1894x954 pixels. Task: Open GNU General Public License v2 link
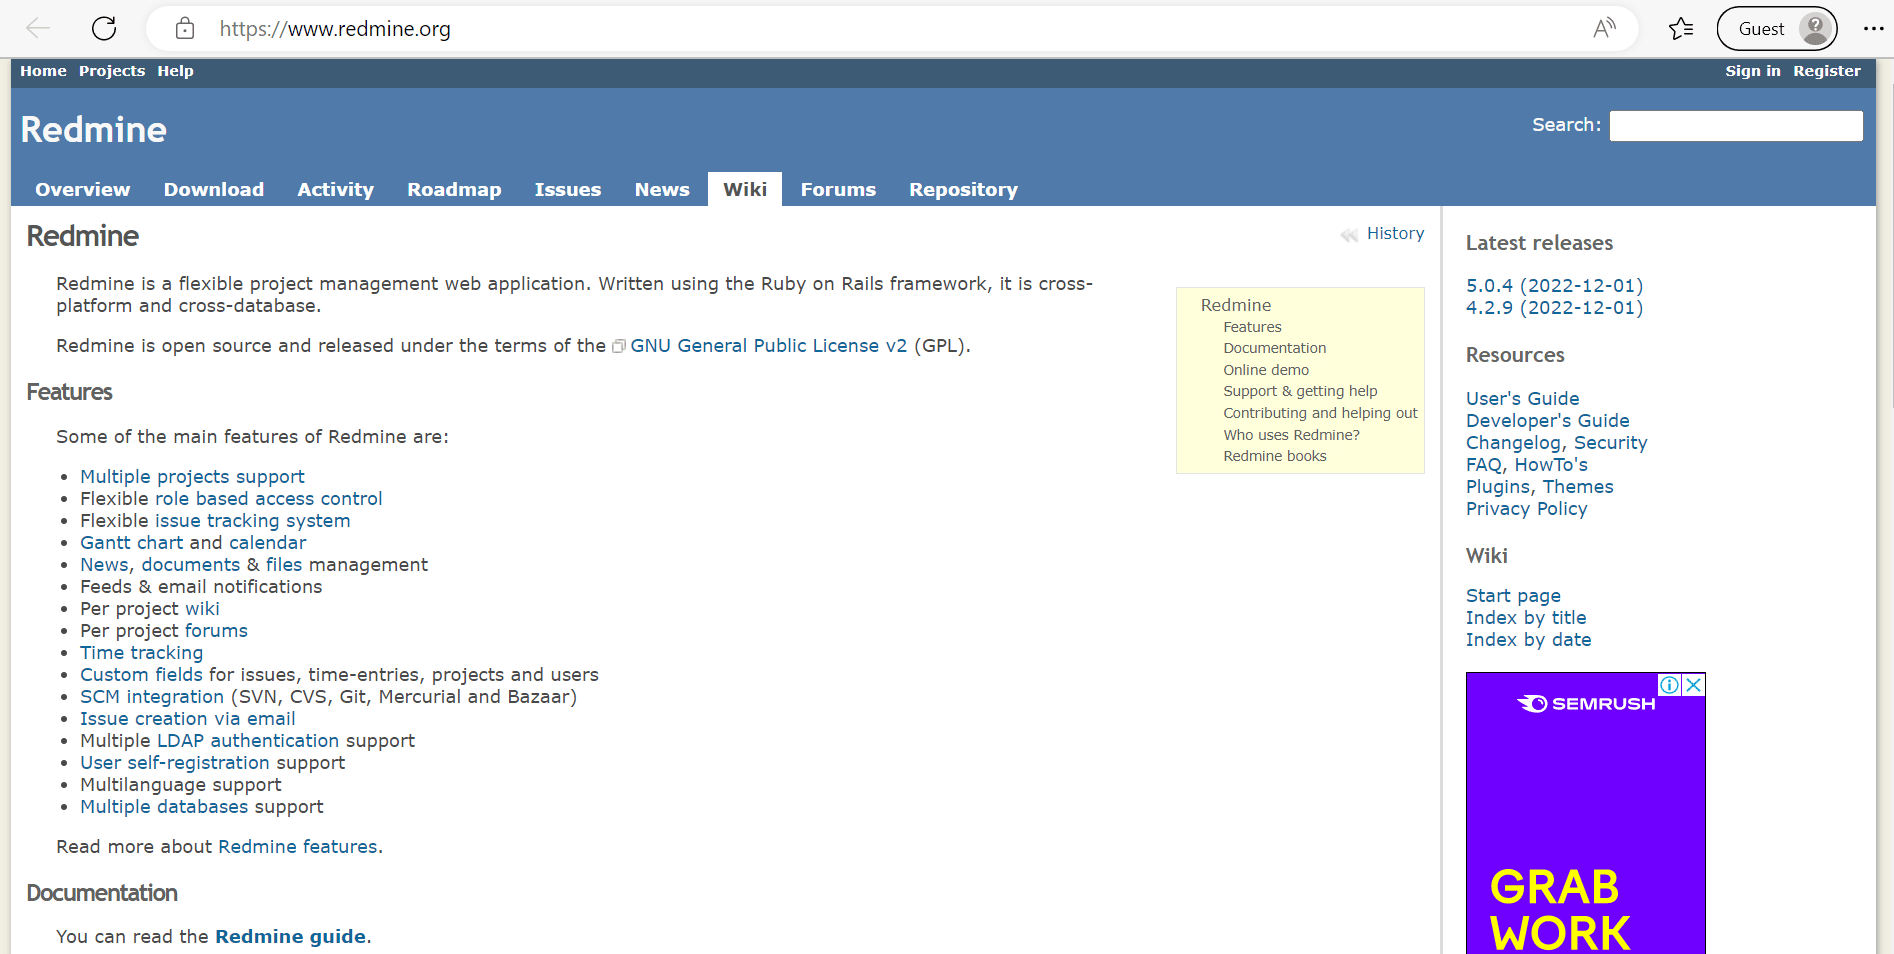[768, 345]
